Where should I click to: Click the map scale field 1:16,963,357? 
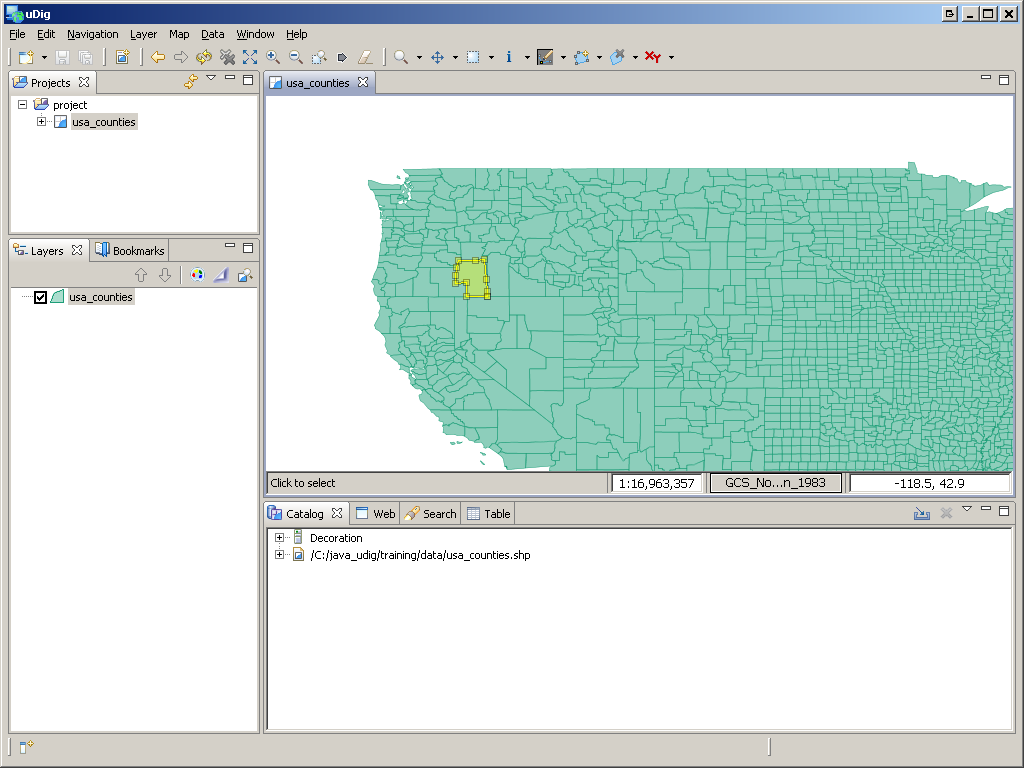[x=656, y=483]
